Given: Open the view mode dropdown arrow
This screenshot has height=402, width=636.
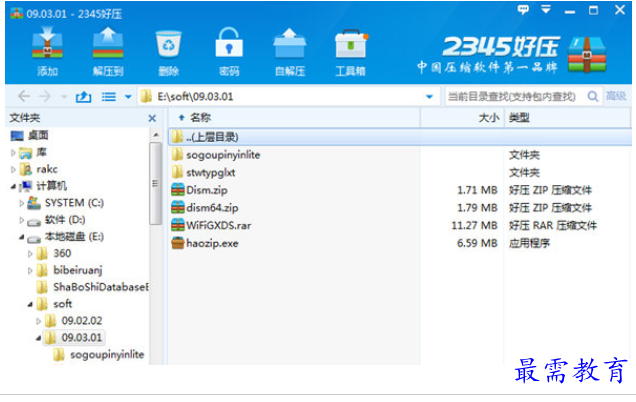Looking at the screenshot, I should (128, 97).
